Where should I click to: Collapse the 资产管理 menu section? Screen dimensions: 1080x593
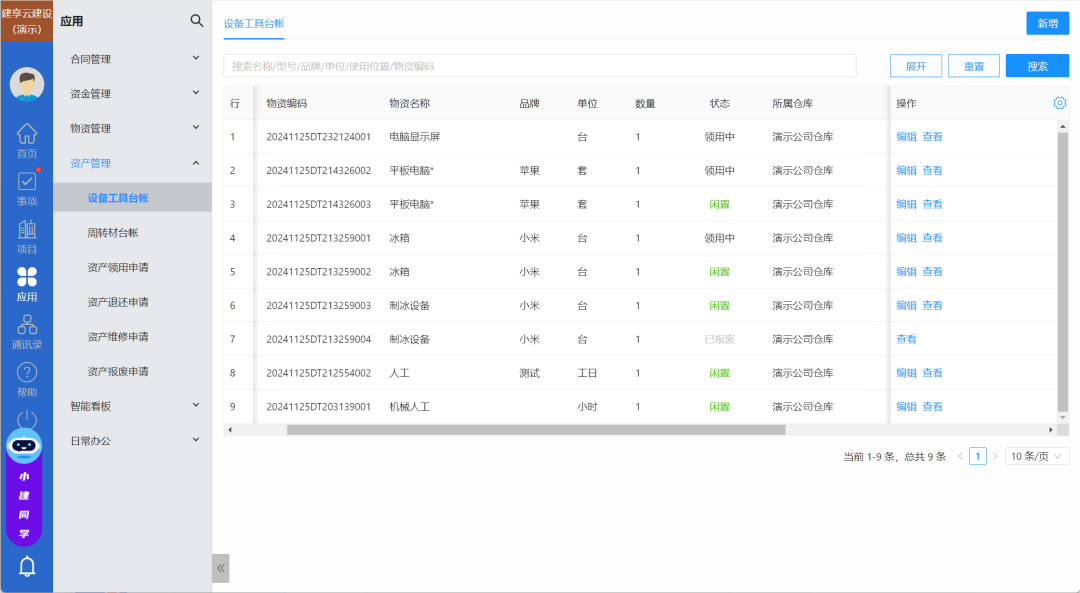(x=133, y=163)
